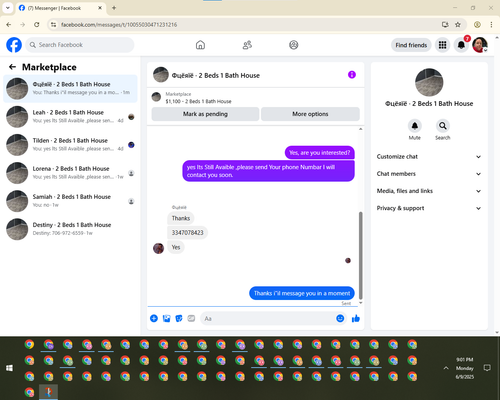Show hidden tray icons chevron
The width and height of the screenshot is (500, 400).
point(446,368)
